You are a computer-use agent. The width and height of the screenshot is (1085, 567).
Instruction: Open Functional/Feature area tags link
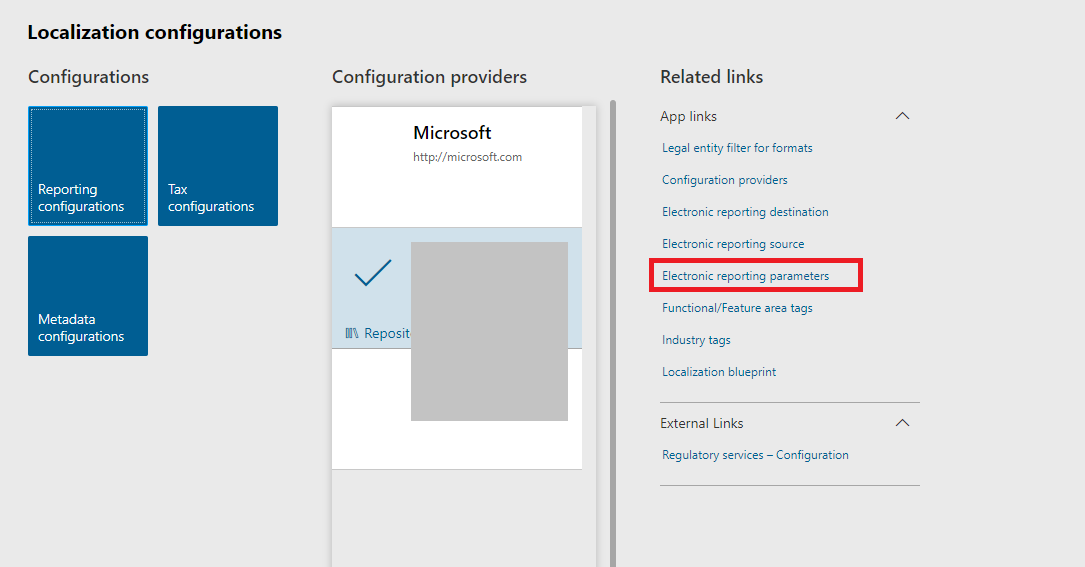pyautogui.click(x=737, y=308)
